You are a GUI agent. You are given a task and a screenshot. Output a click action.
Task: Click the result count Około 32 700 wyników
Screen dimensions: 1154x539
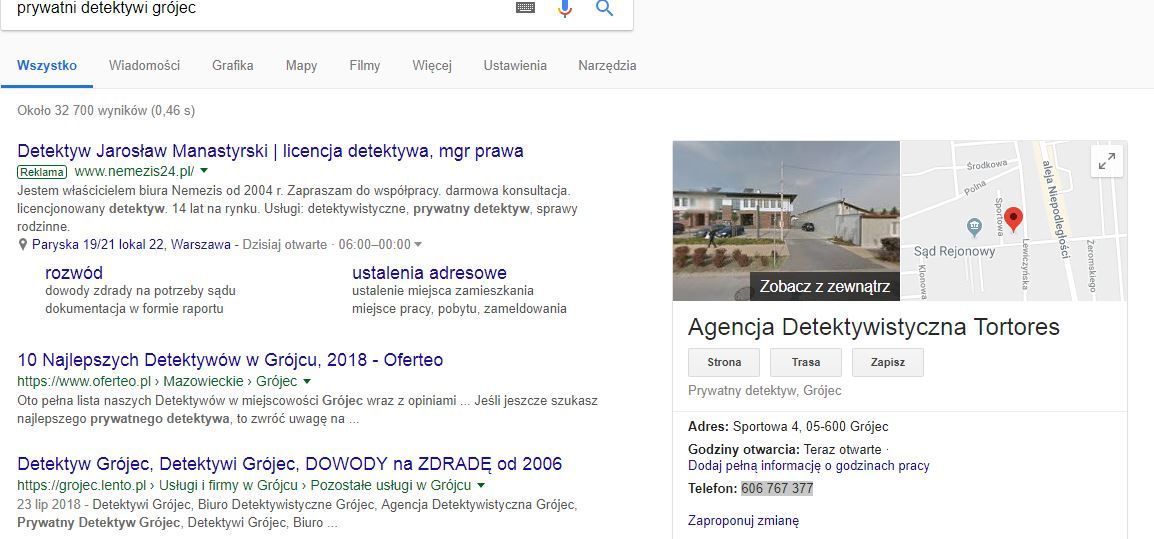[x=106, y=111]
